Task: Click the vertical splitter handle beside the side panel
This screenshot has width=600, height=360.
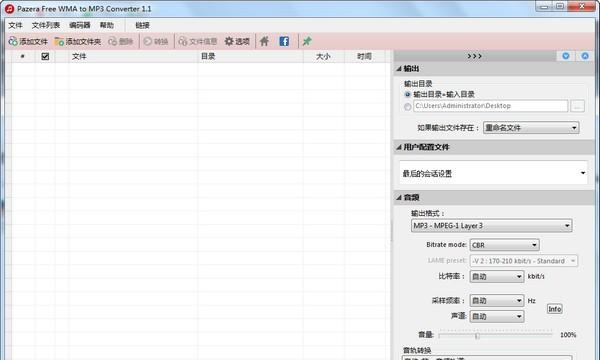Action: [x=391, y=231]
